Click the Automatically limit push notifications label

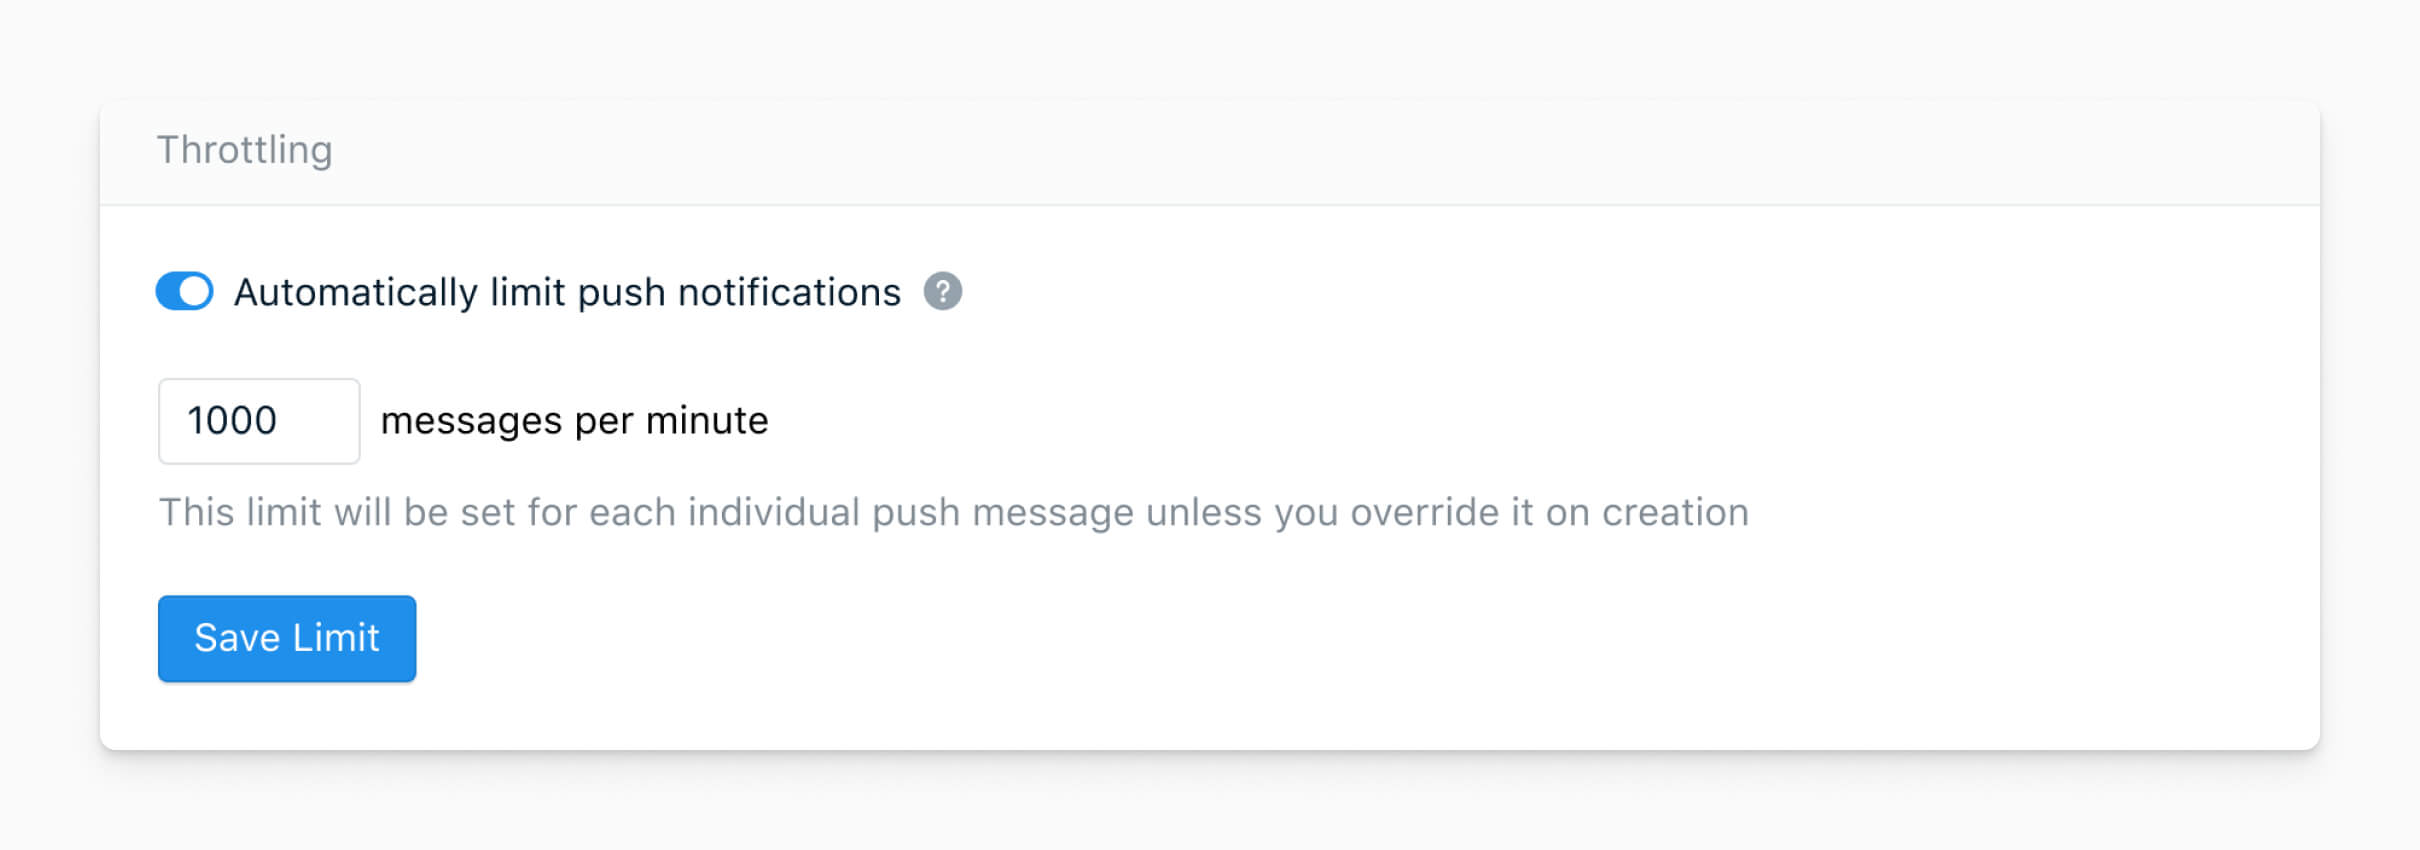tap(567, 293)
